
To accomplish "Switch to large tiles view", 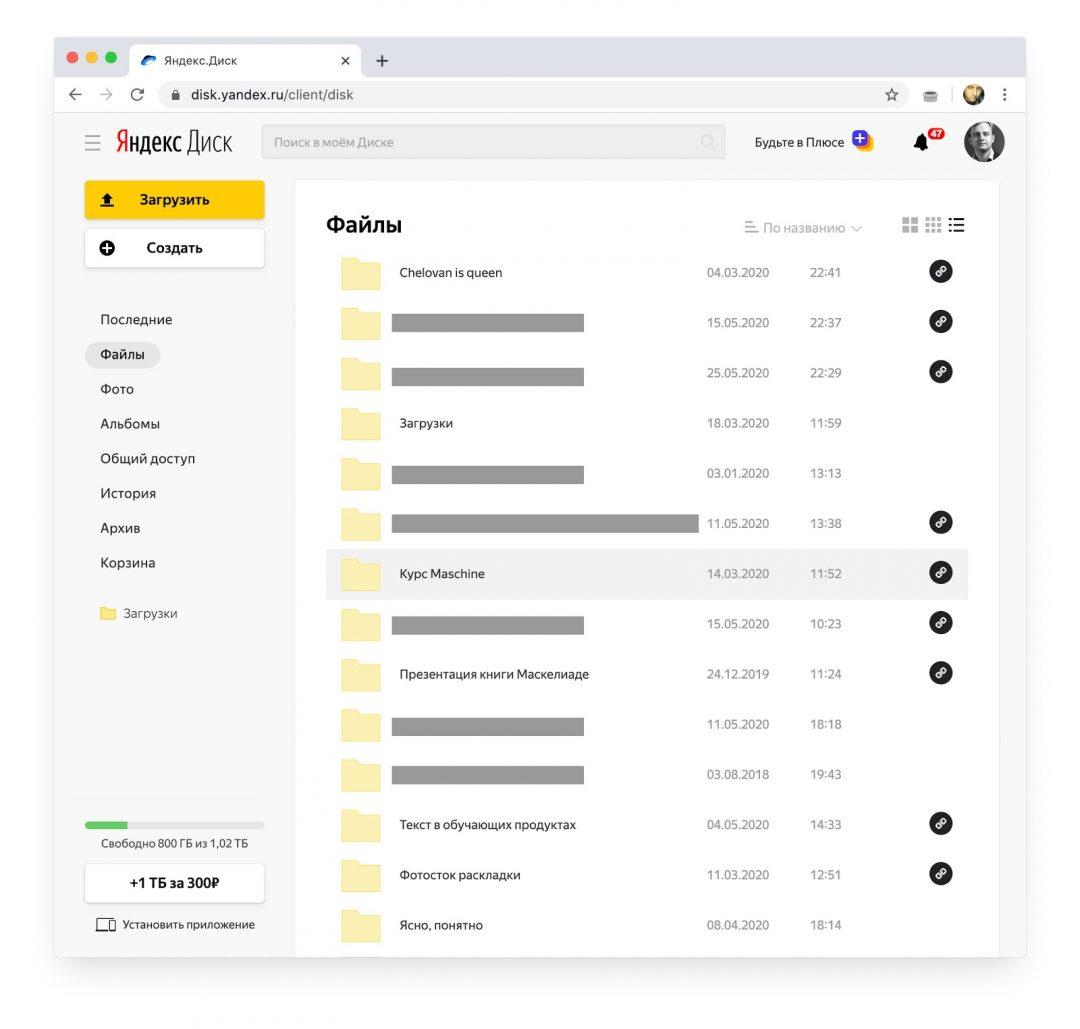I will [x=909, y=225].
